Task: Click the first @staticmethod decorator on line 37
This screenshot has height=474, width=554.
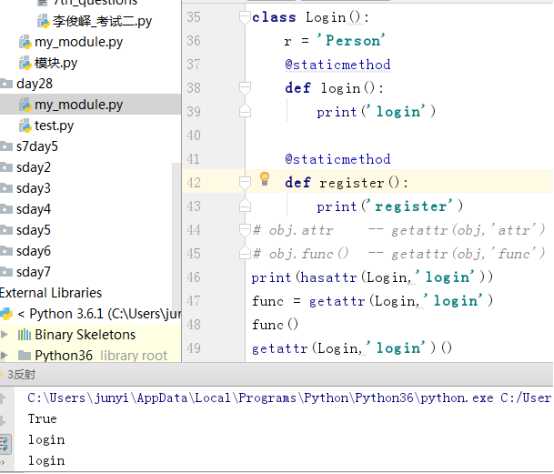Action: click(338, 65)
